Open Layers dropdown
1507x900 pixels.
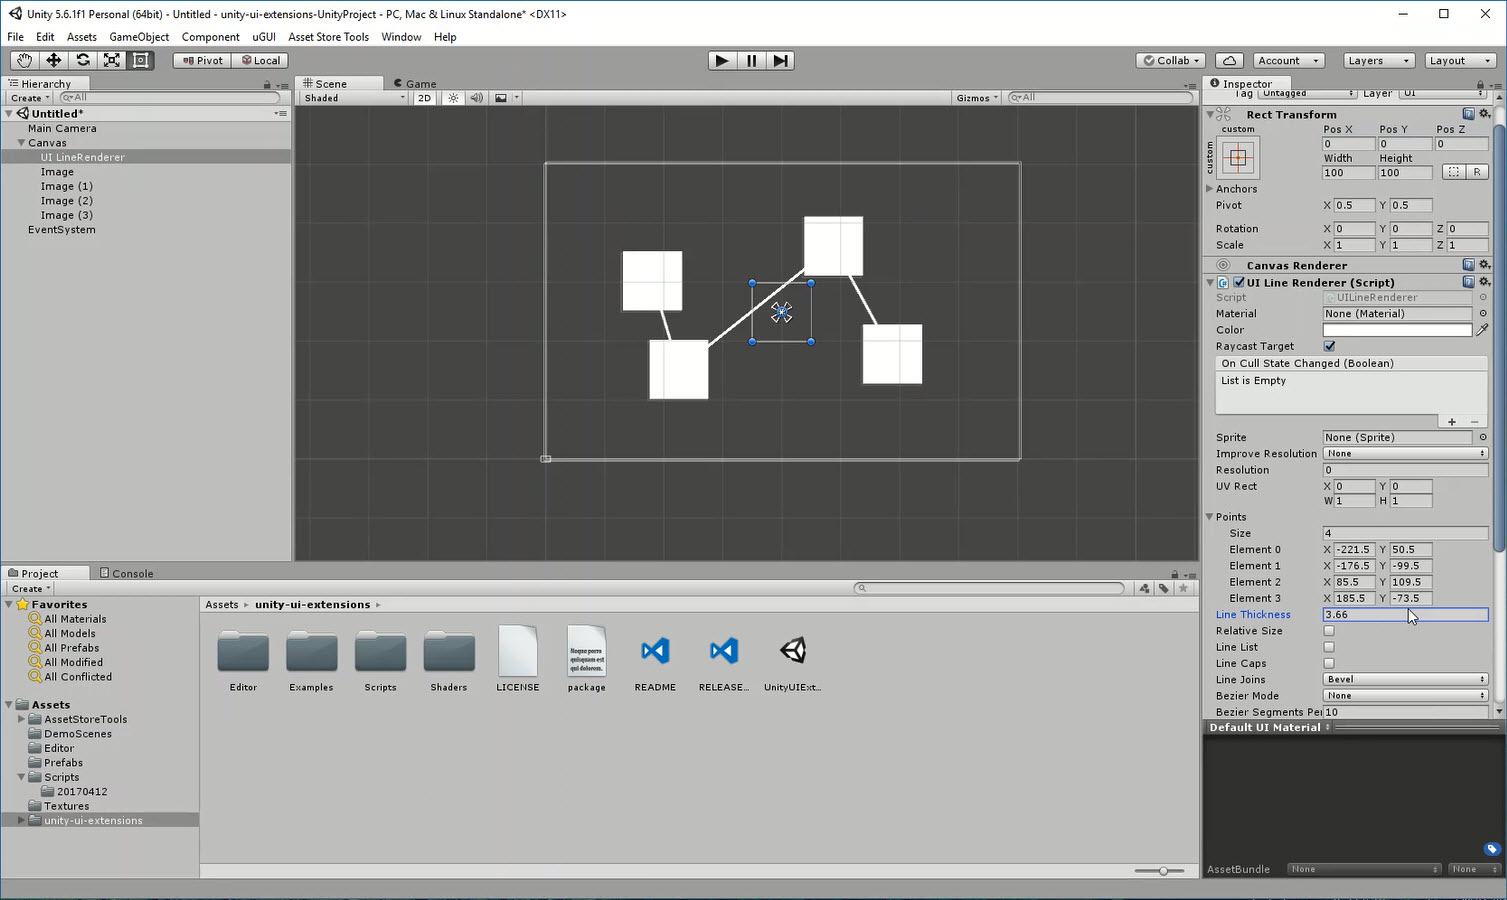click(x=1378, y=61)
